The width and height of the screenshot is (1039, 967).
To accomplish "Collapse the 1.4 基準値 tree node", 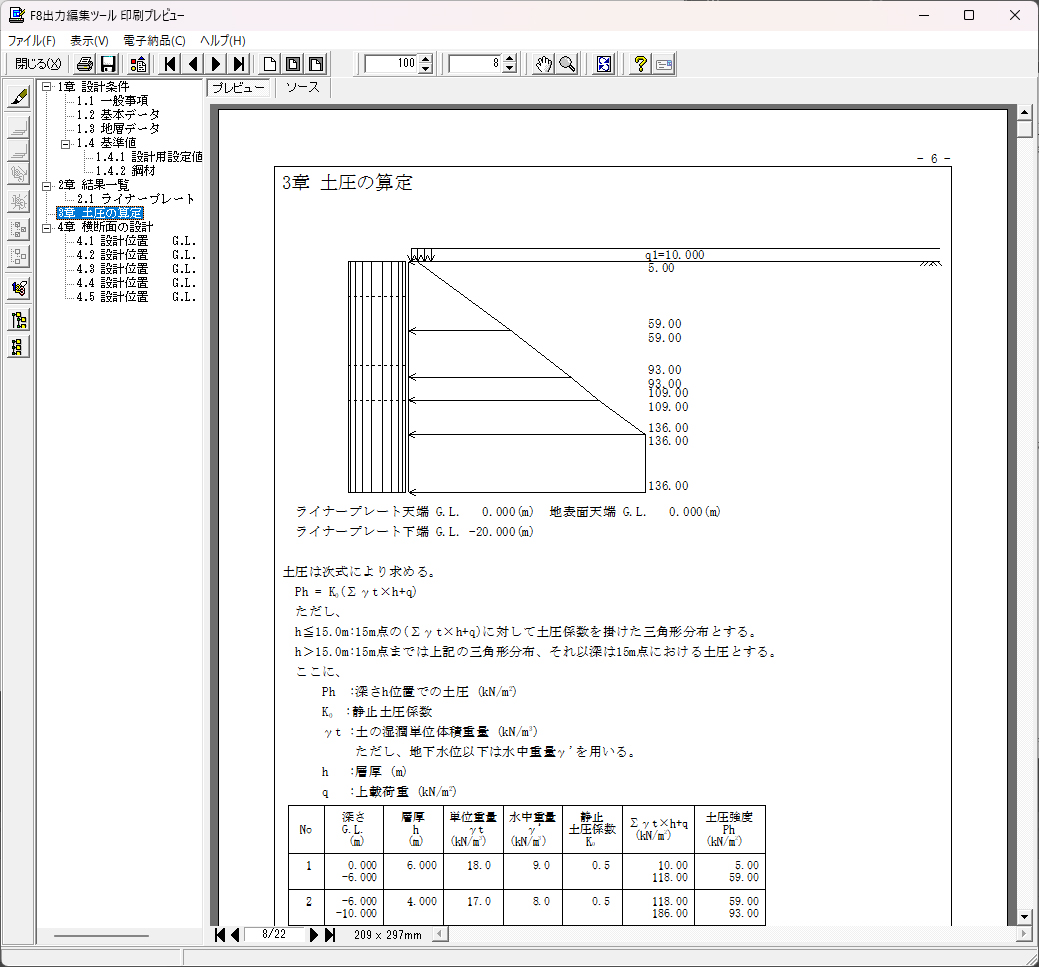I will pos(66,143).
